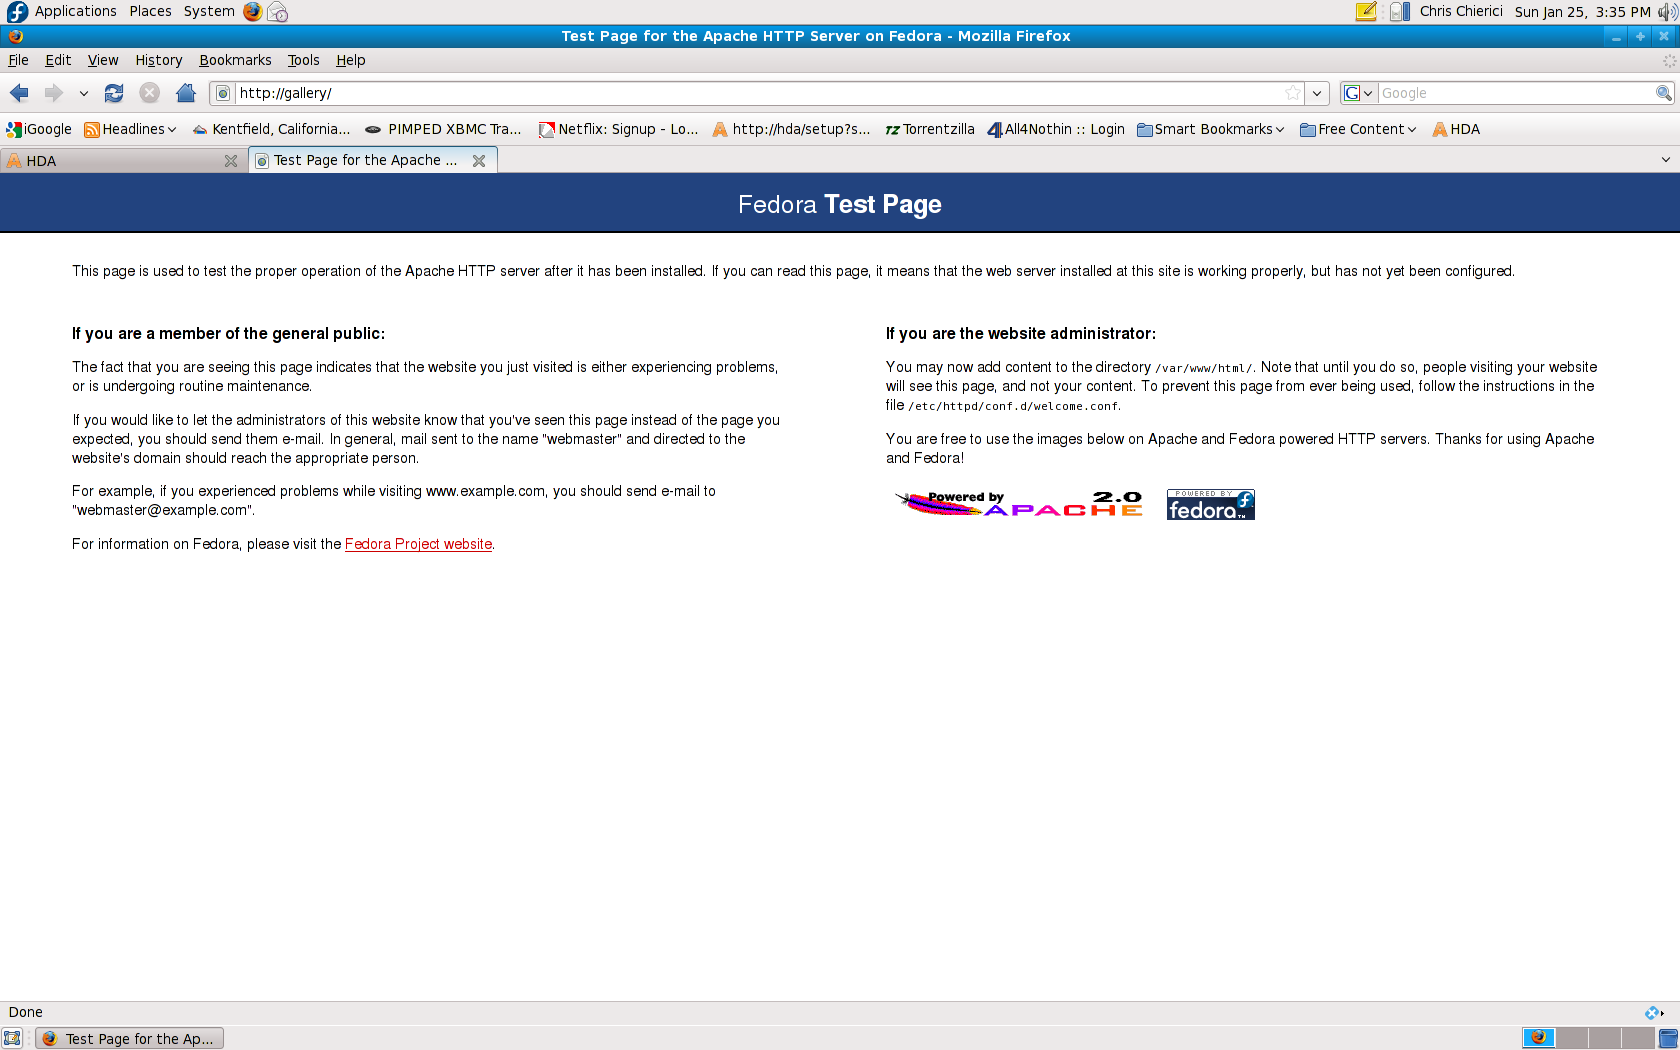
Task: Close the HDA tab
Action: (x=231, y=161)
